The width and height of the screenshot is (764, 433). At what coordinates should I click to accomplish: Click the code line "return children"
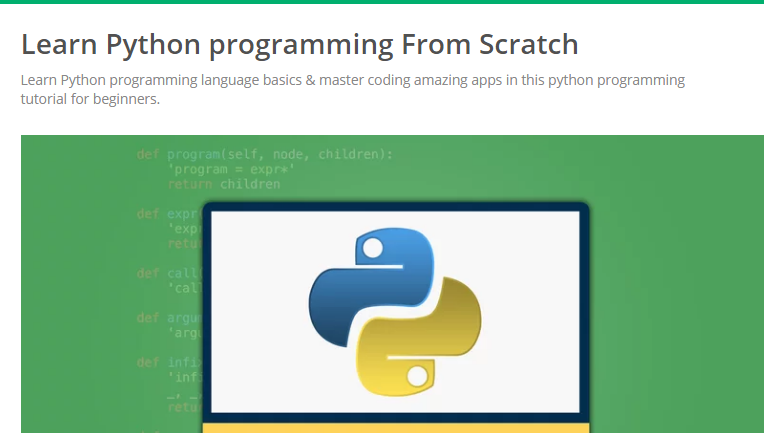click(x=224, y=184)
